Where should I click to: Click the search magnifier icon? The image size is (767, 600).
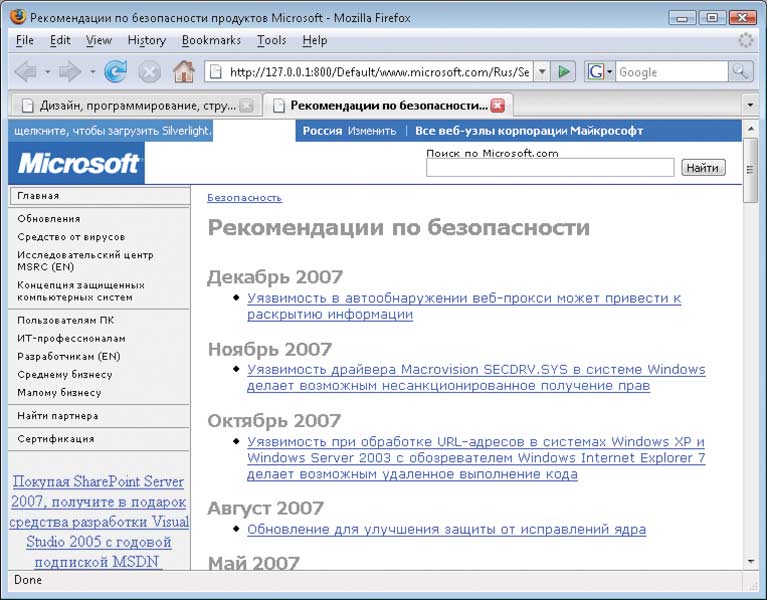tap(740, 72)
